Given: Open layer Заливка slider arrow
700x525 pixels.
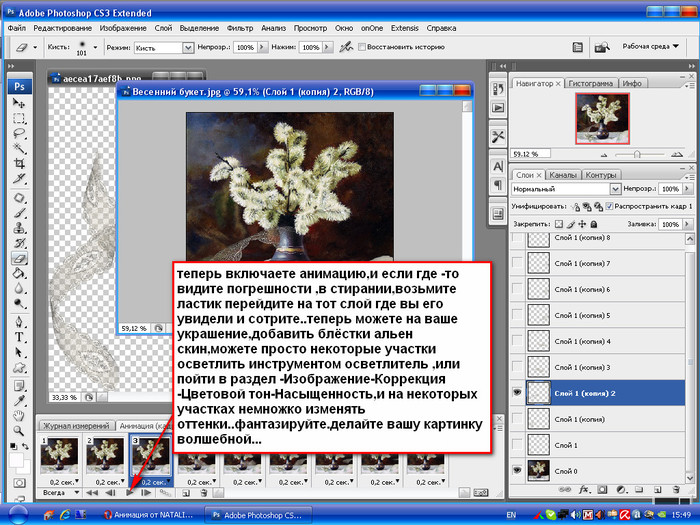Looking at the screenshot, I should 687,224.
